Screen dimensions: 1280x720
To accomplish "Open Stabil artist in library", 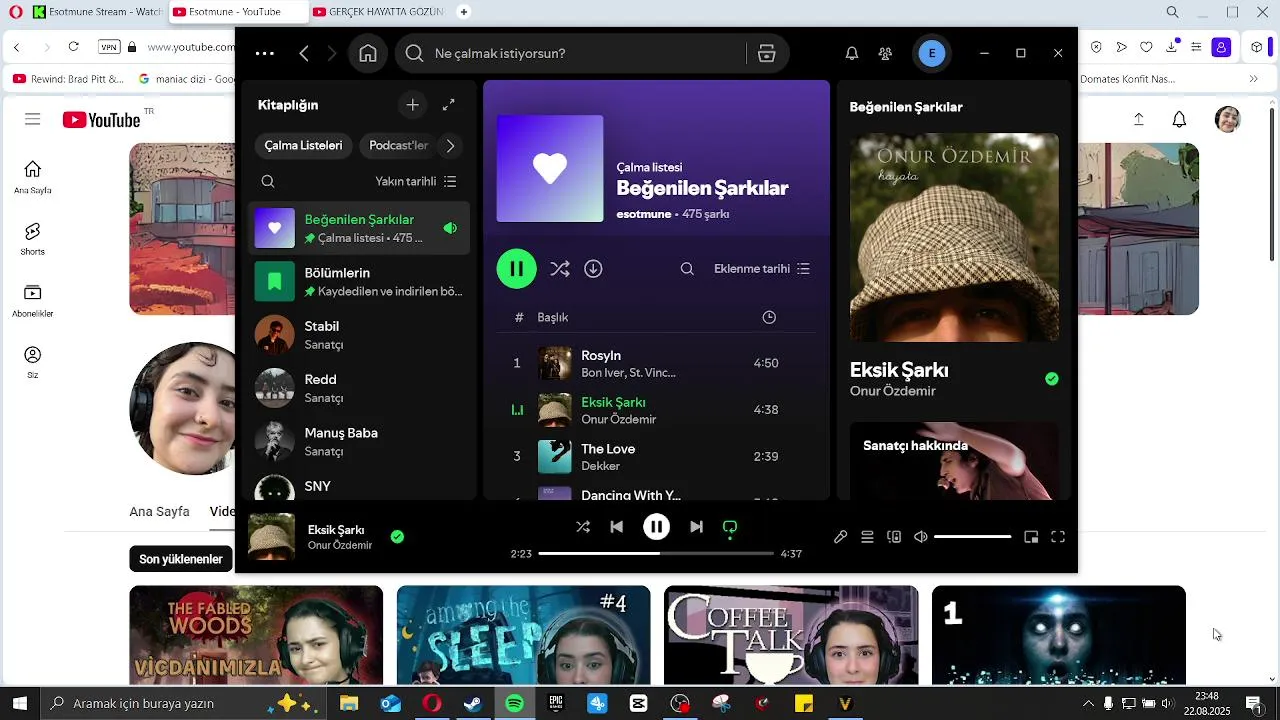I will (359, 335).
